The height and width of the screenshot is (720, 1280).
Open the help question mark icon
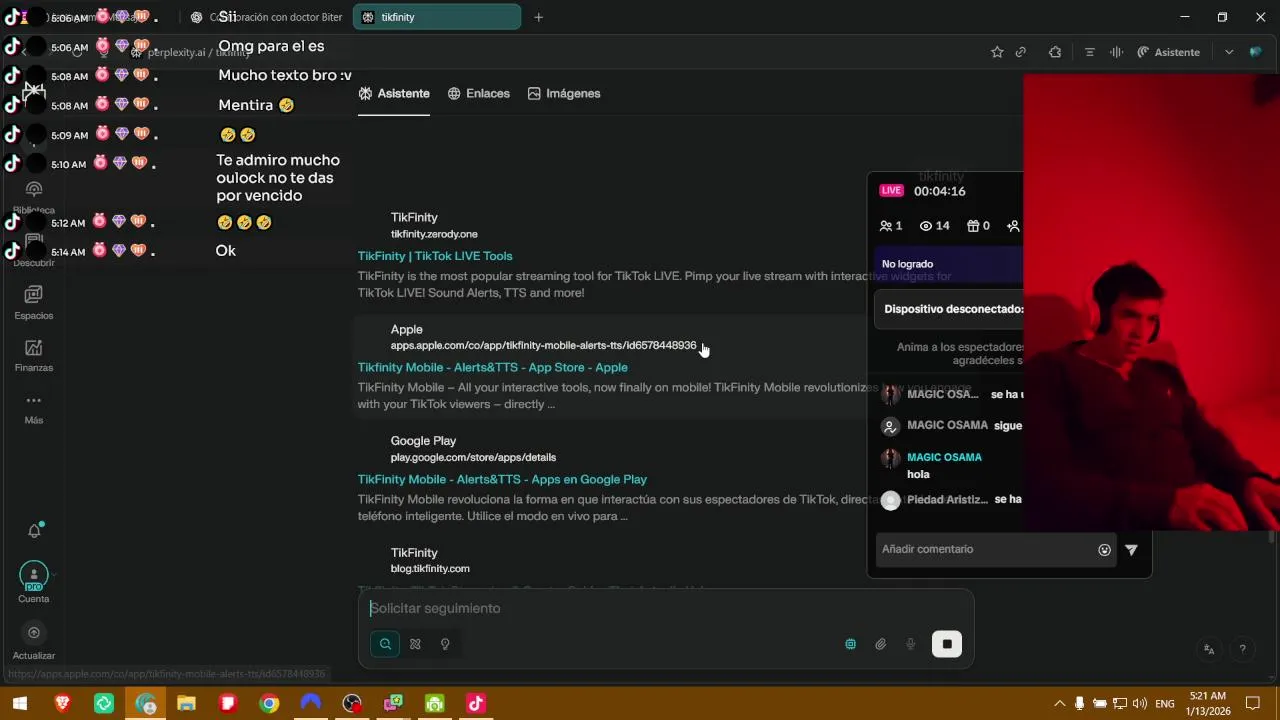click(x=1242, y=649)
